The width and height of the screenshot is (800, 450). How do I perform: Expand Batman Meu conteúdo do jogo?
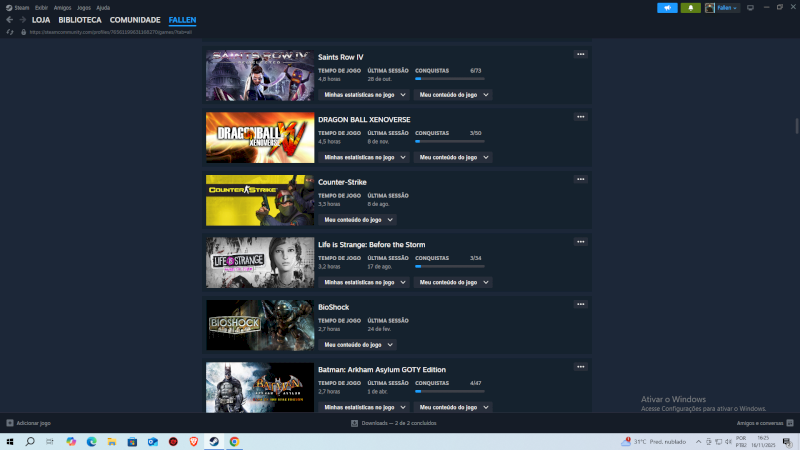point(453,407)
